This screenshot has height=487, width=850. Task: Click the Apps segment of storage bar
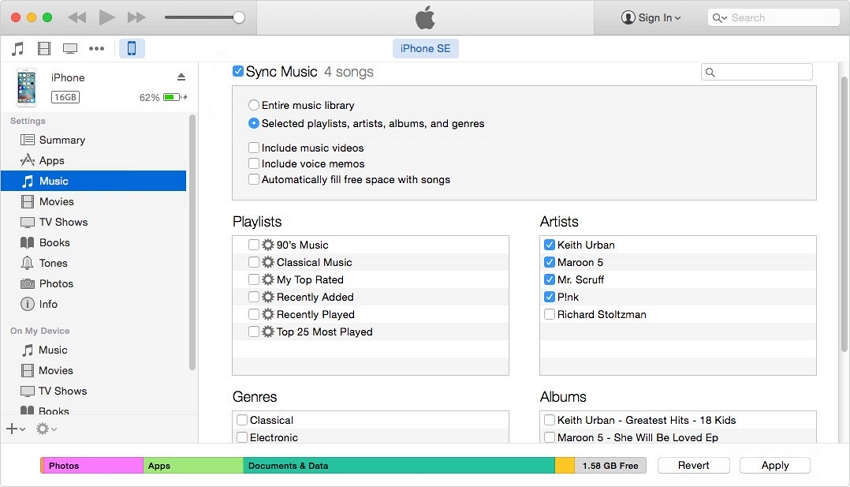[x=193, y=465]
